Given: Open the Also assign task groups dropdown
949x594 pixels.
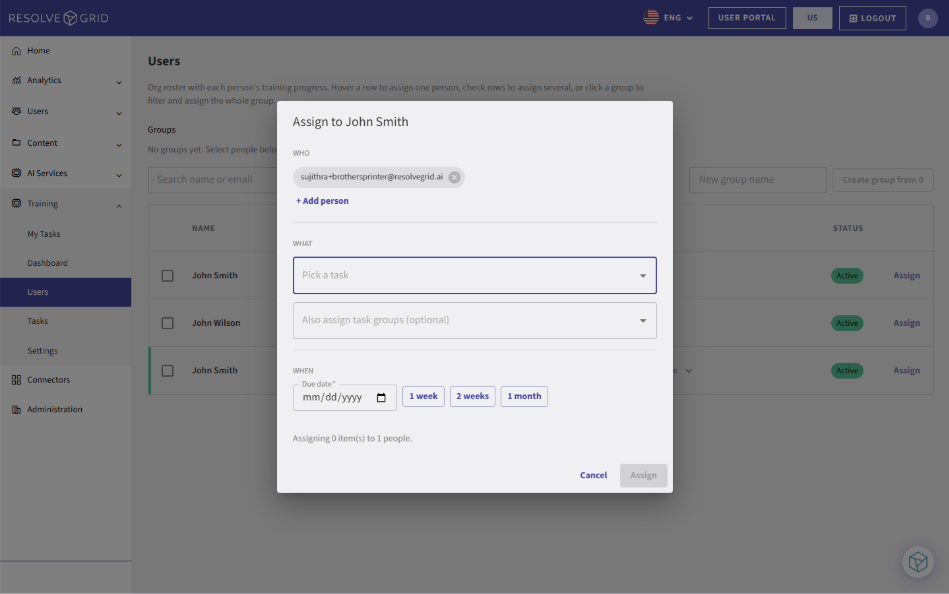Looking at the screenshot, I should pyautogui.click(x=474, y=320).
